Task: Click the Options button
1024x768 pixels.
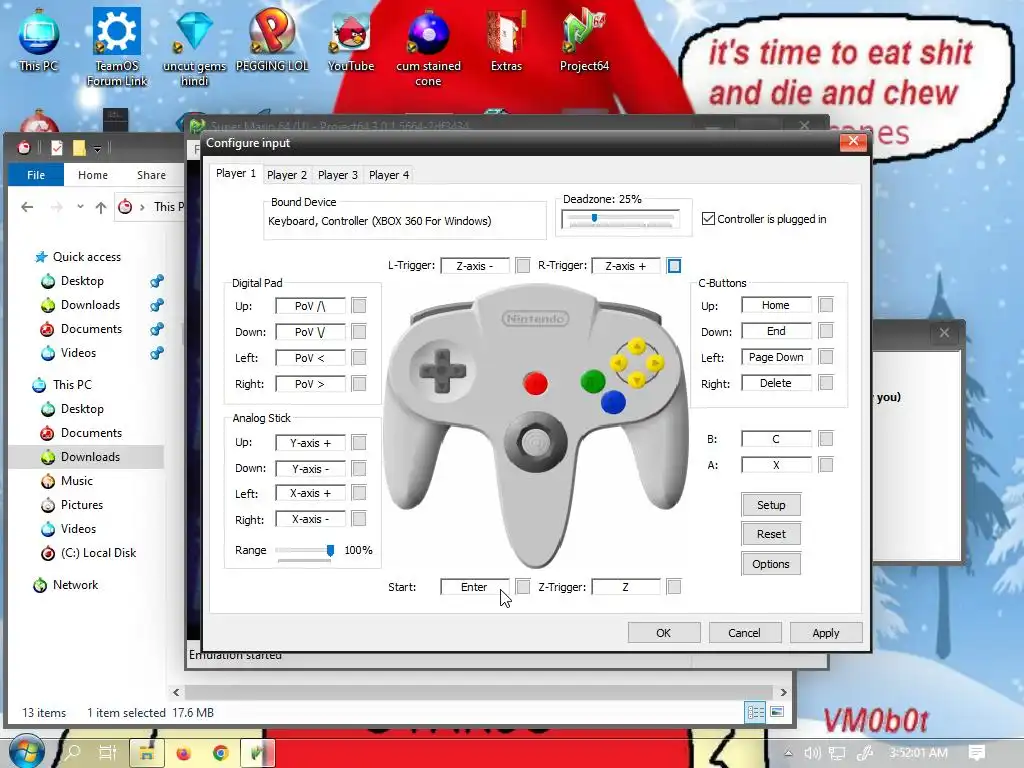Action: 771,564
